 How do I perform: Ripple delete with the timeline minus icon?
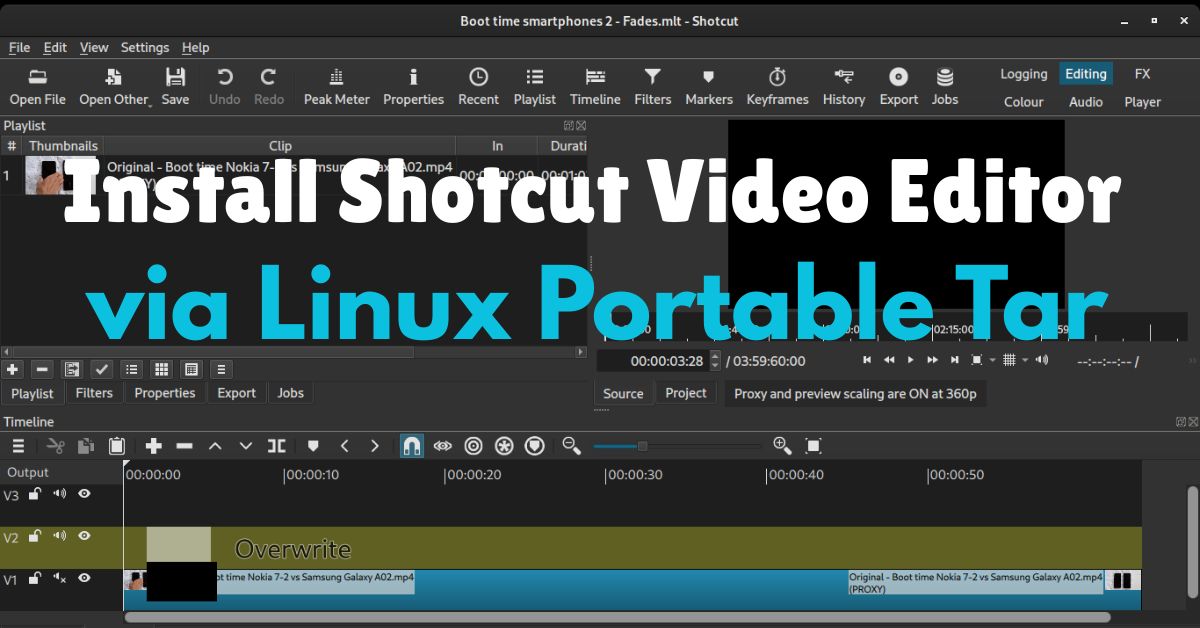point(184,446)
